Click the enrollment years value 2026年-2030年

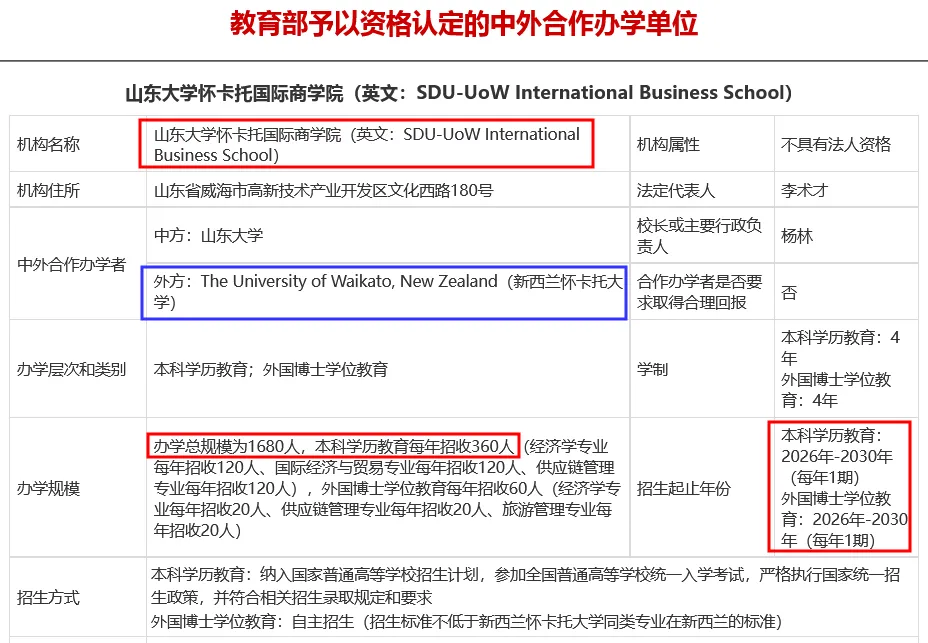[844, 488]
